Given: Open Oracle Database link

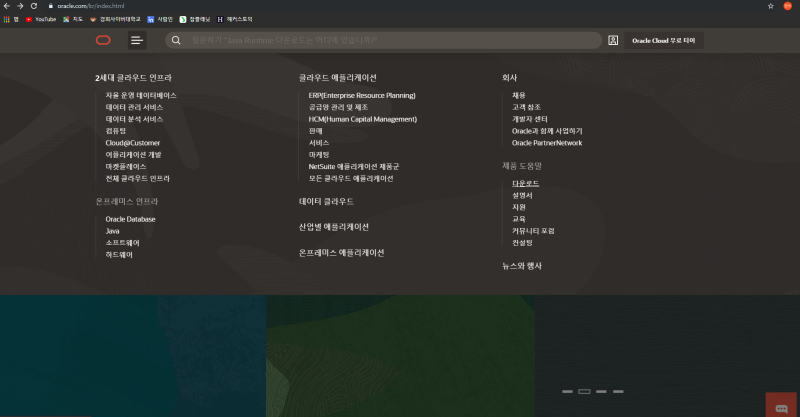Looking at the screenshot, I should pos(130,219).
